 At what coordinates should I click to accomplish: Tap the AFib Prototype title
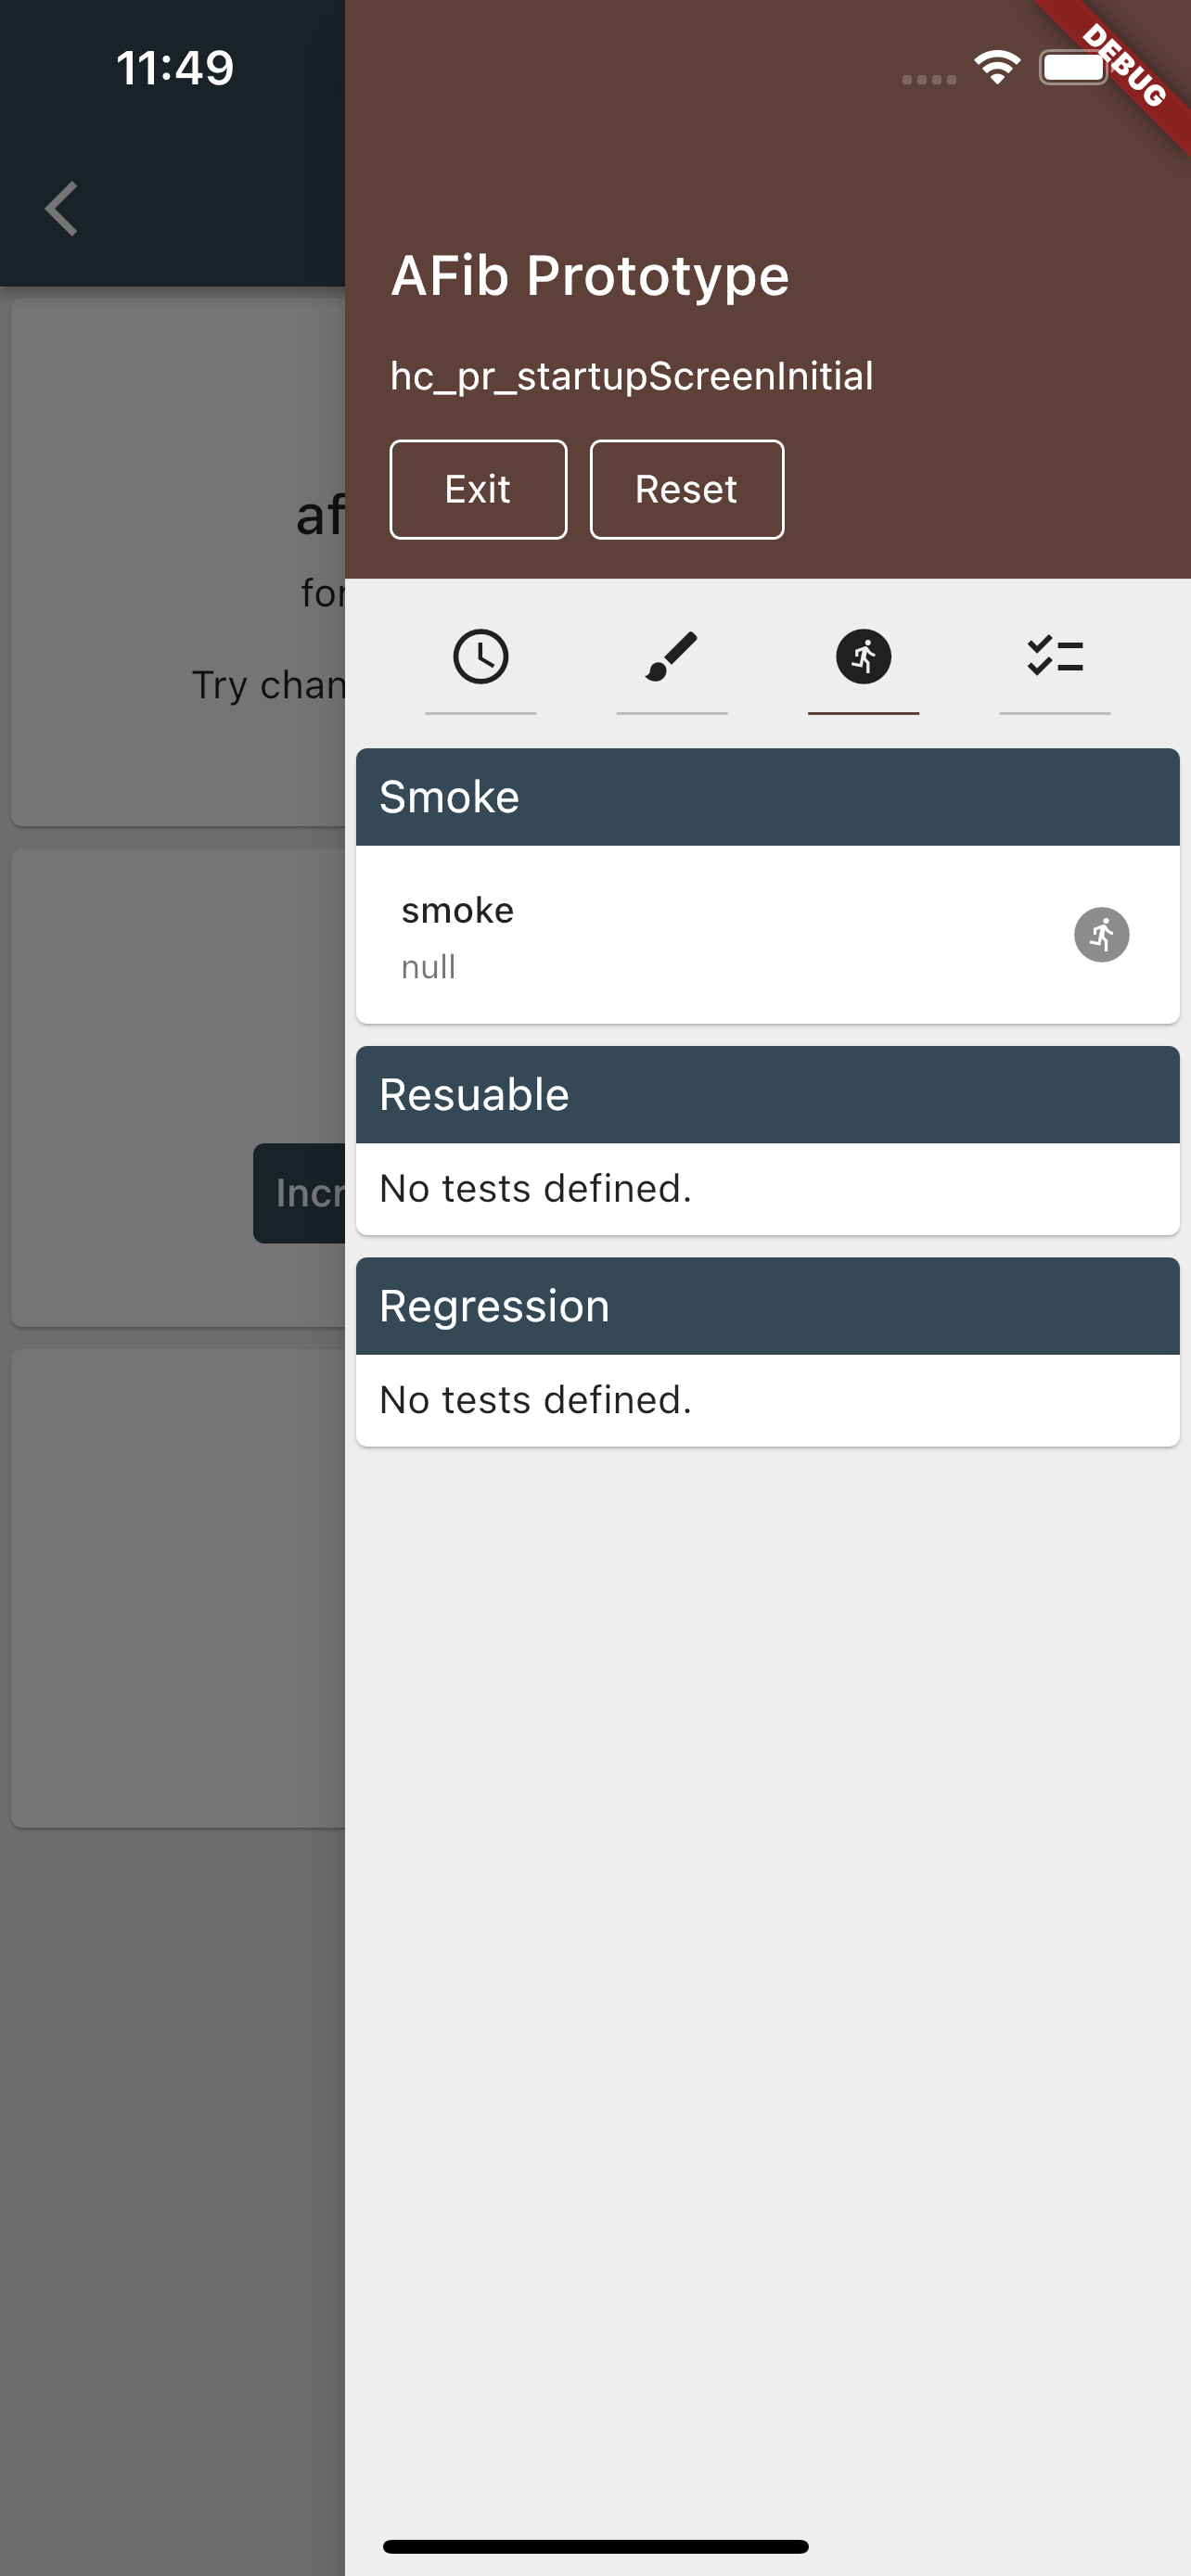[x=590, y=276]
